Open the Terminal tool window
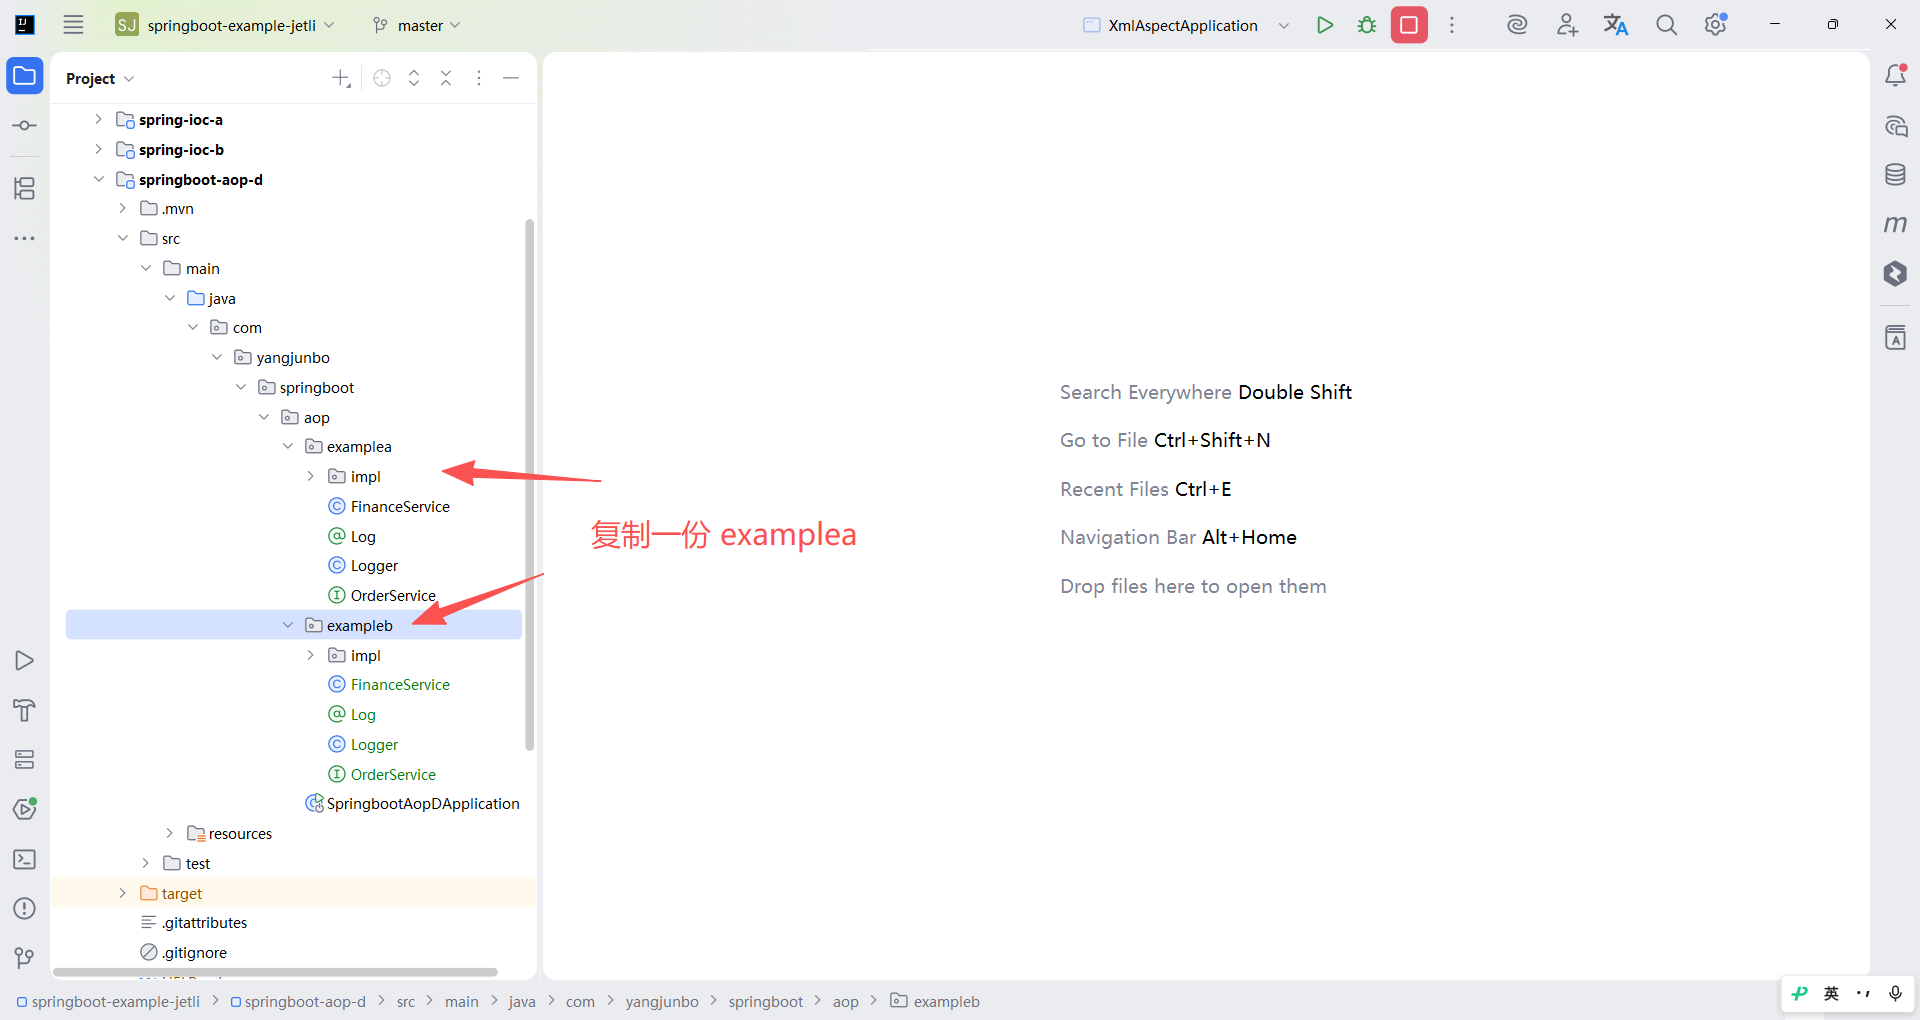1920x1020 pixels. click(x=25, y=859)
